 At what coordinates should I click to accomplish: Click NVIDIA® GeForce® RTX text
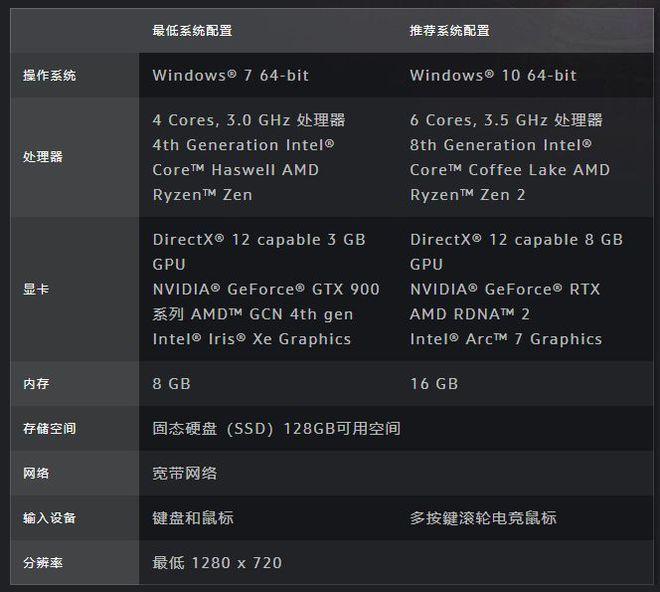tap(505, 289)
